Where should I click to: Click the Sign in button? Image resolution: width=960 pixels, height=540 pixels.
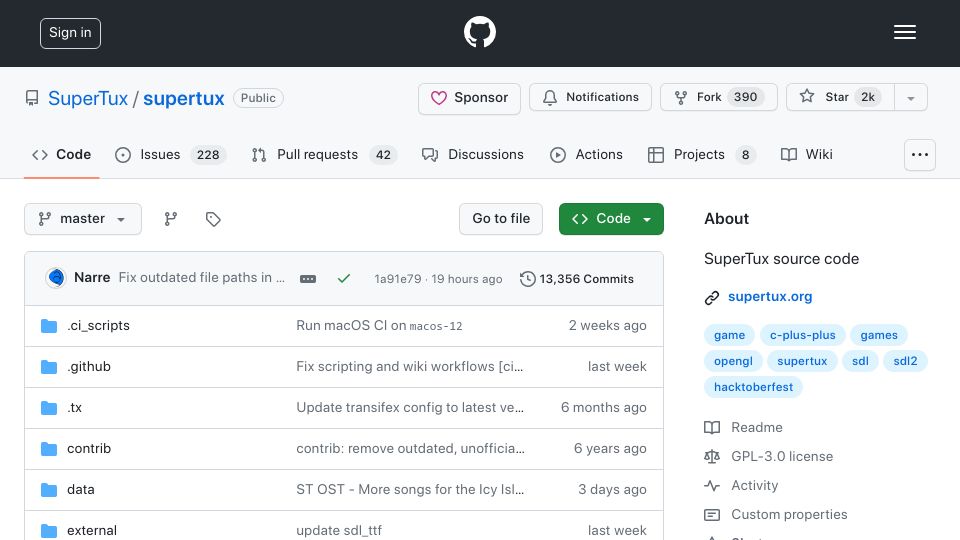click(x=70, y=33)
